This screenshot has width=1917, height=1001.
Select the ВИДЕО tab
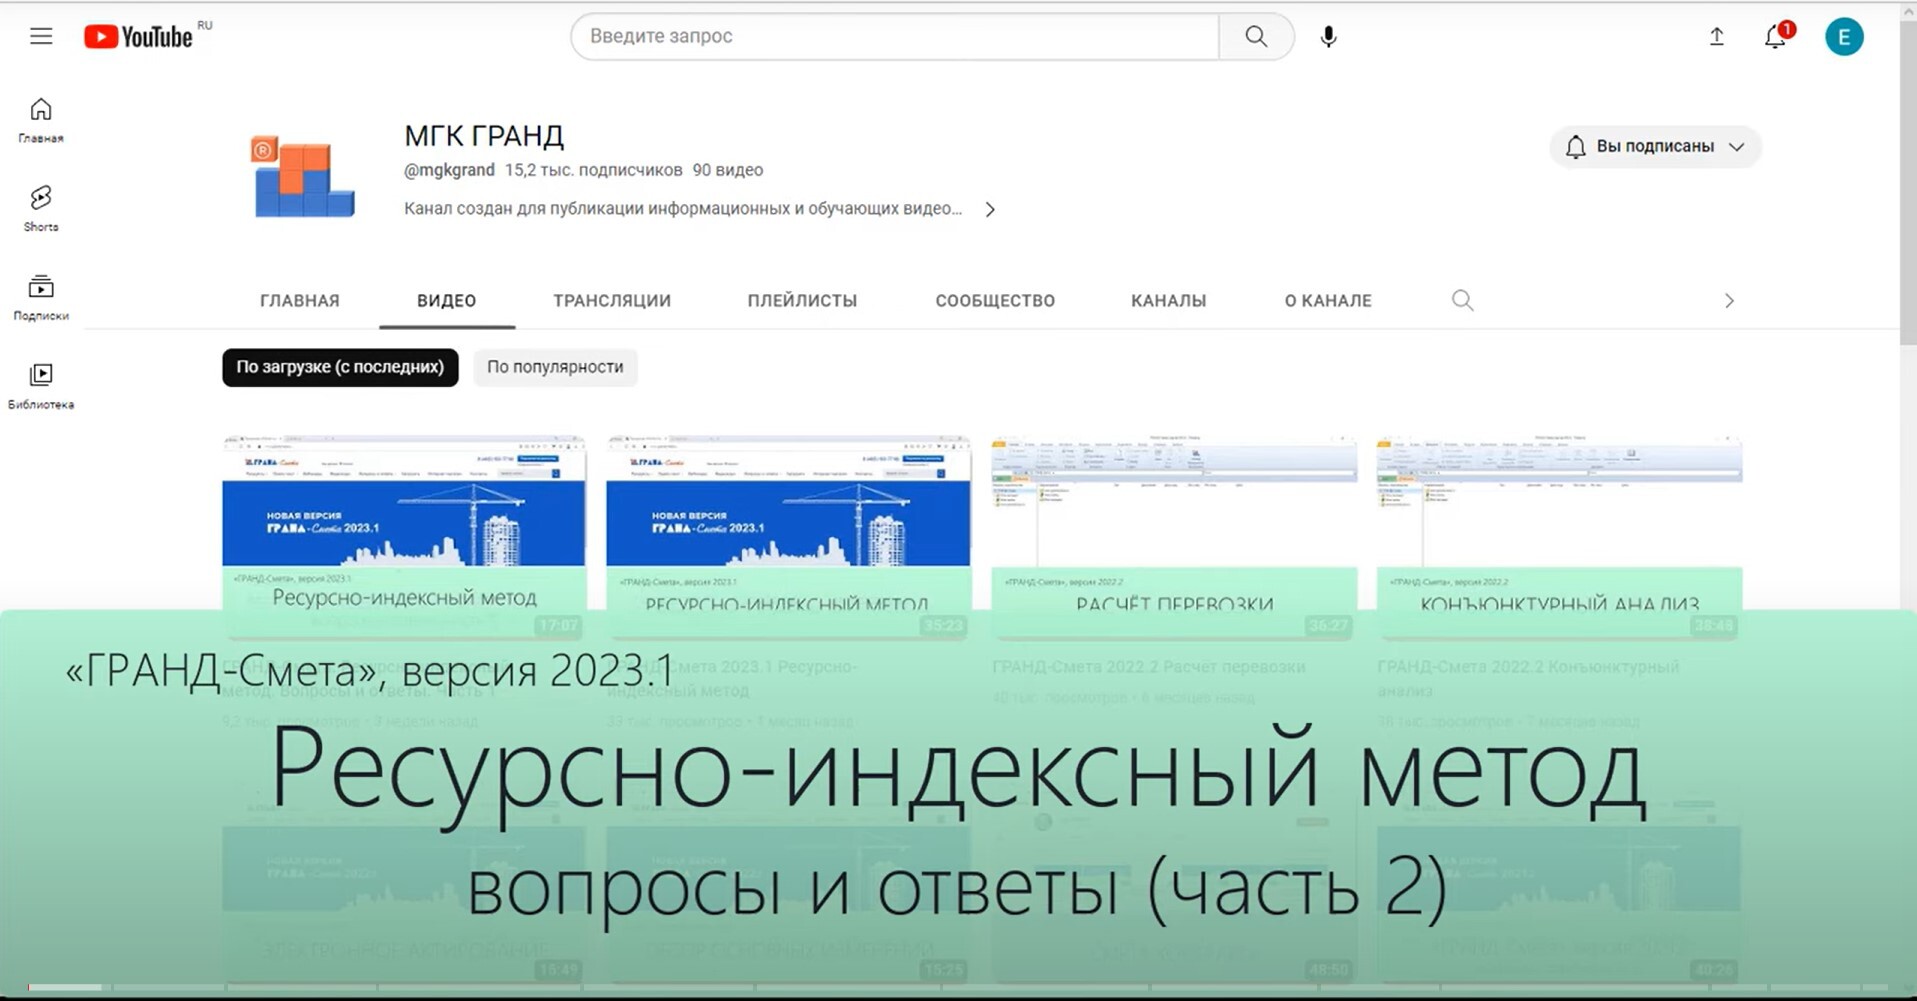[x=447, y=301]
